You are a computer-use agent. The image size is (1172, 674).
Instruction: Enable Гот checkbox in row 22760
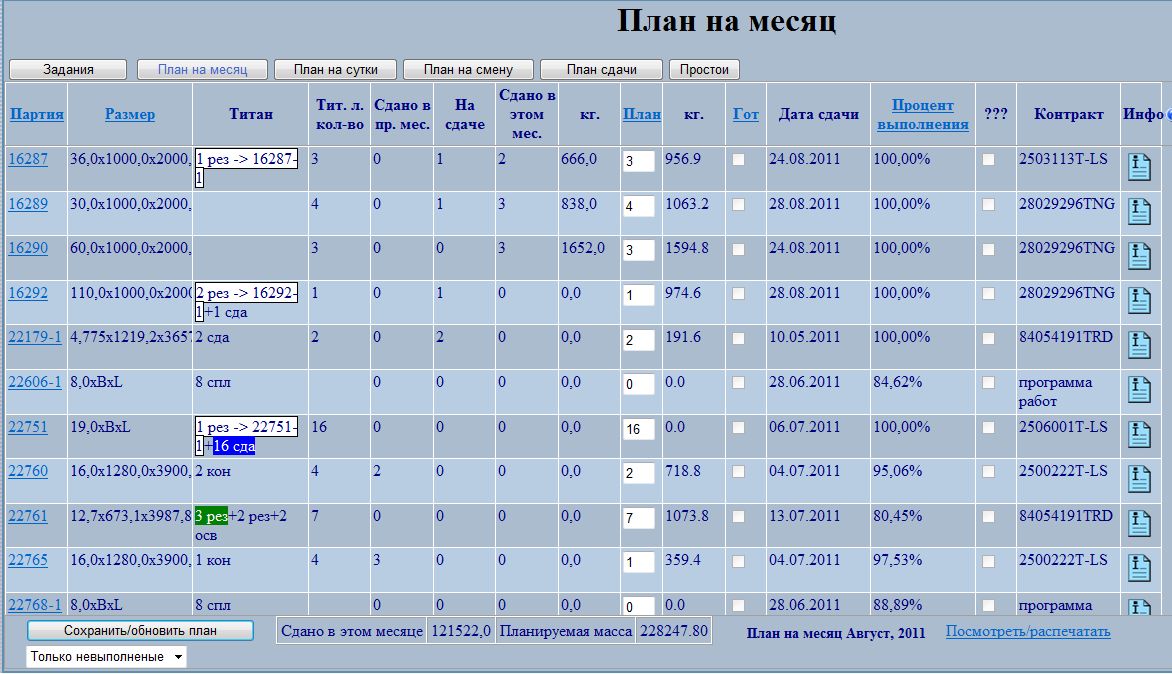tap(739, 472)
